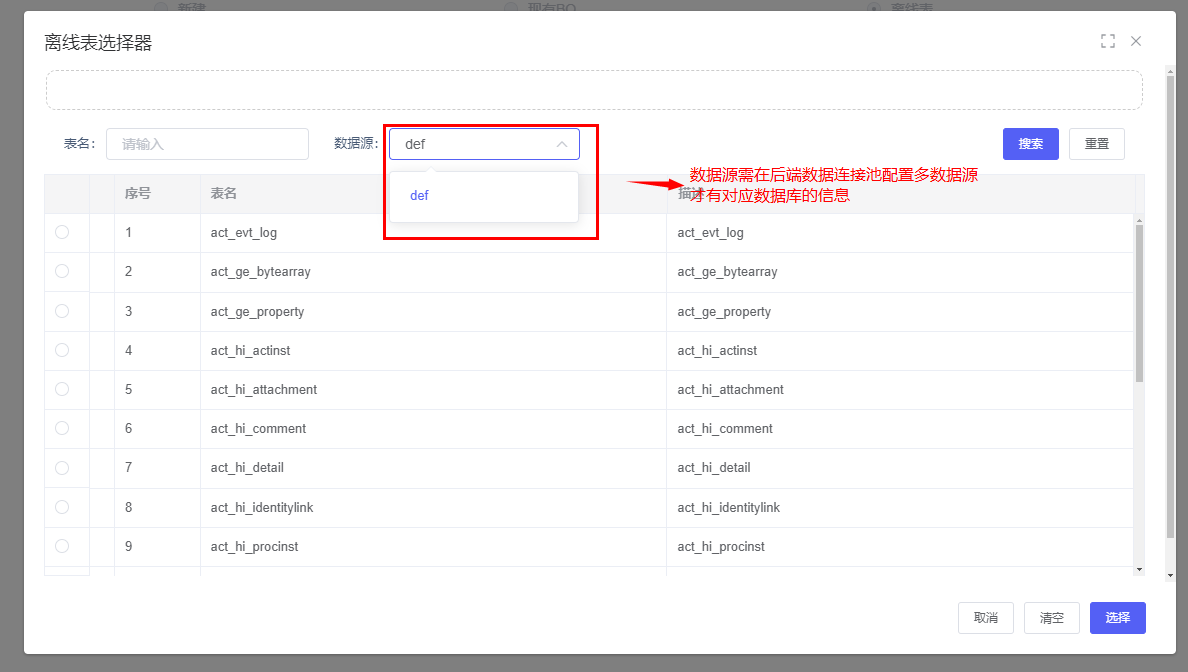The height and width of the screenshot is (672, 1188).
Task: Collapse the 数据源 dropdown chevron
Action: coord(561,144)
